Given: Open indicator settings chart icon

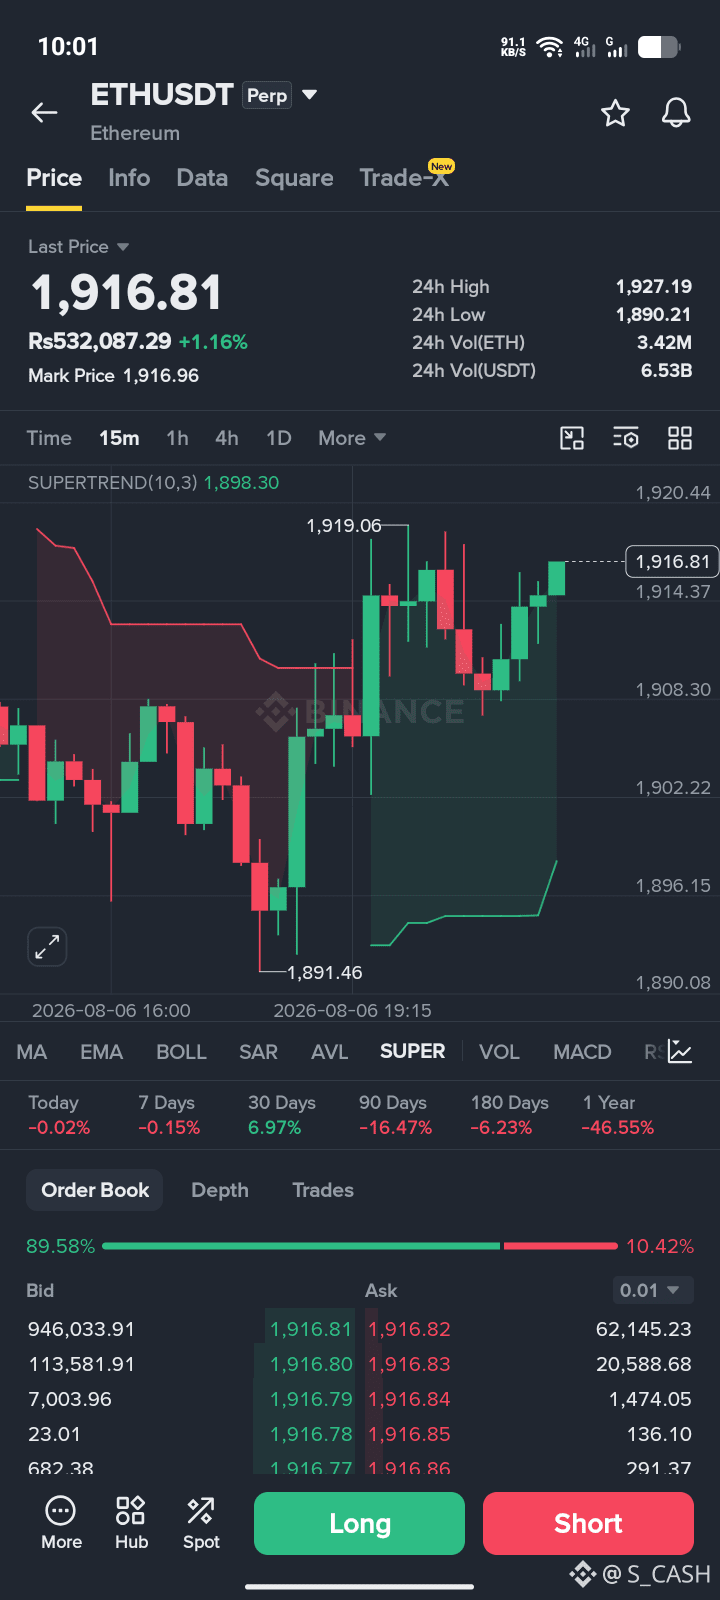Looking at the screenshot, I should [x=680, y=1051].
